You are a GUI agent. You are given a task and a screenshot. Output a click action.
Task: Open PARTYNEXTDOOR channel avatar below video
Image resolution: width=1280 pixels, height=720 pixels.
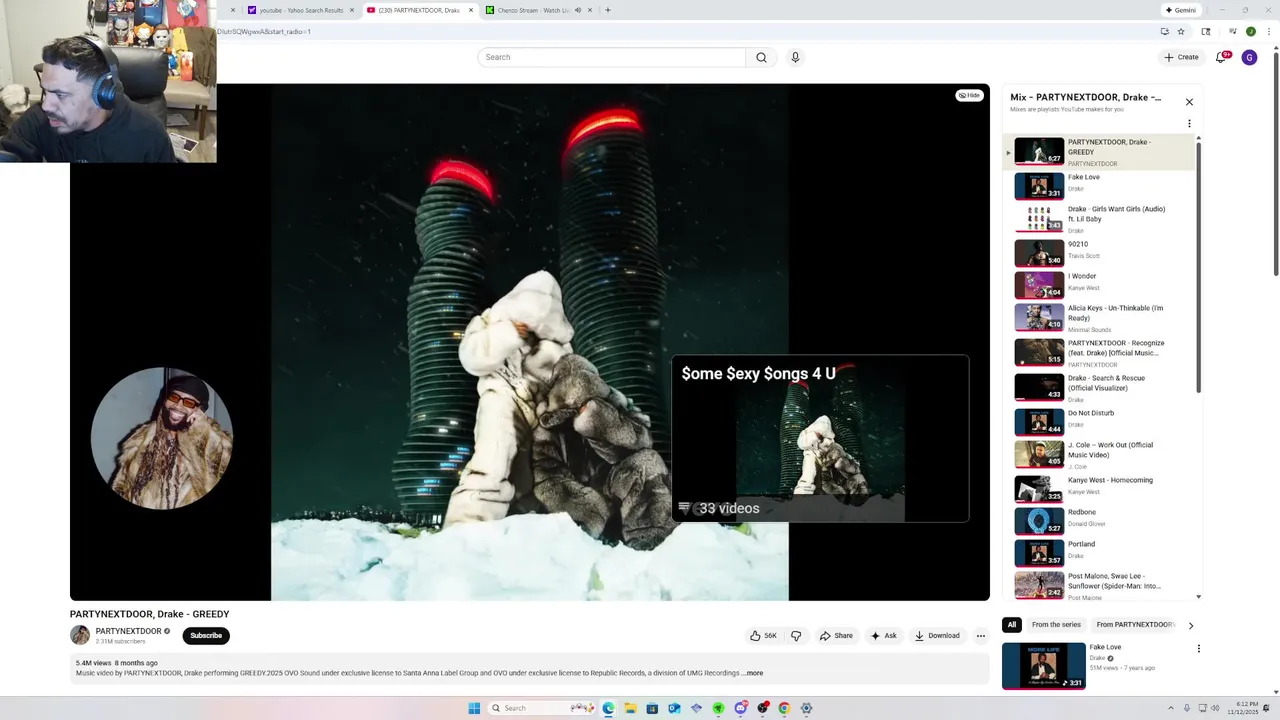pyautogui.click(x=80, y=635)
